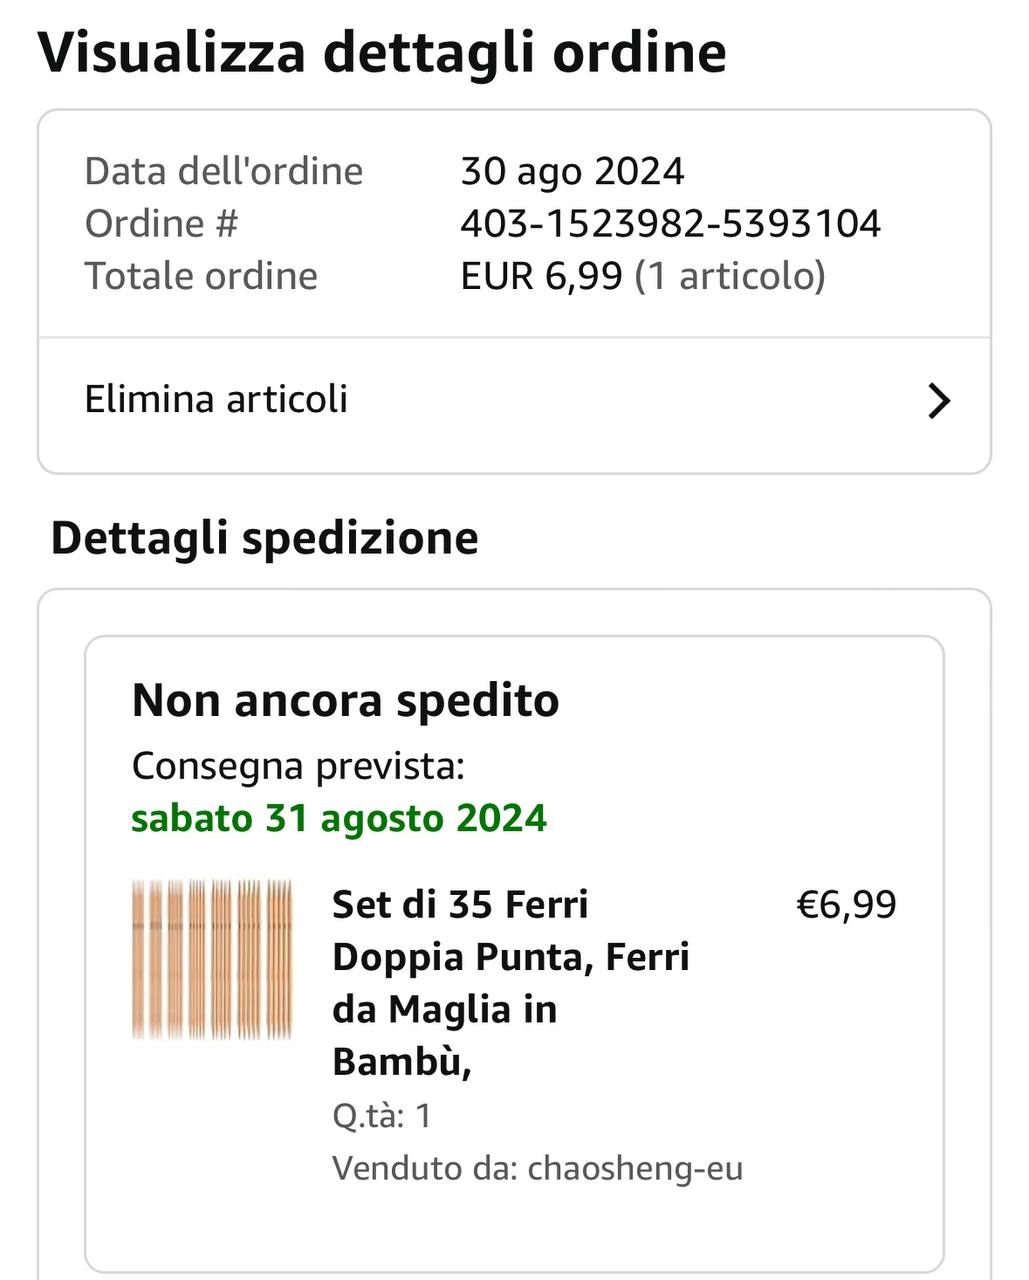
Task: Click the Visualizza dettagli ordine page title
Action: click(x=382, y=53)
